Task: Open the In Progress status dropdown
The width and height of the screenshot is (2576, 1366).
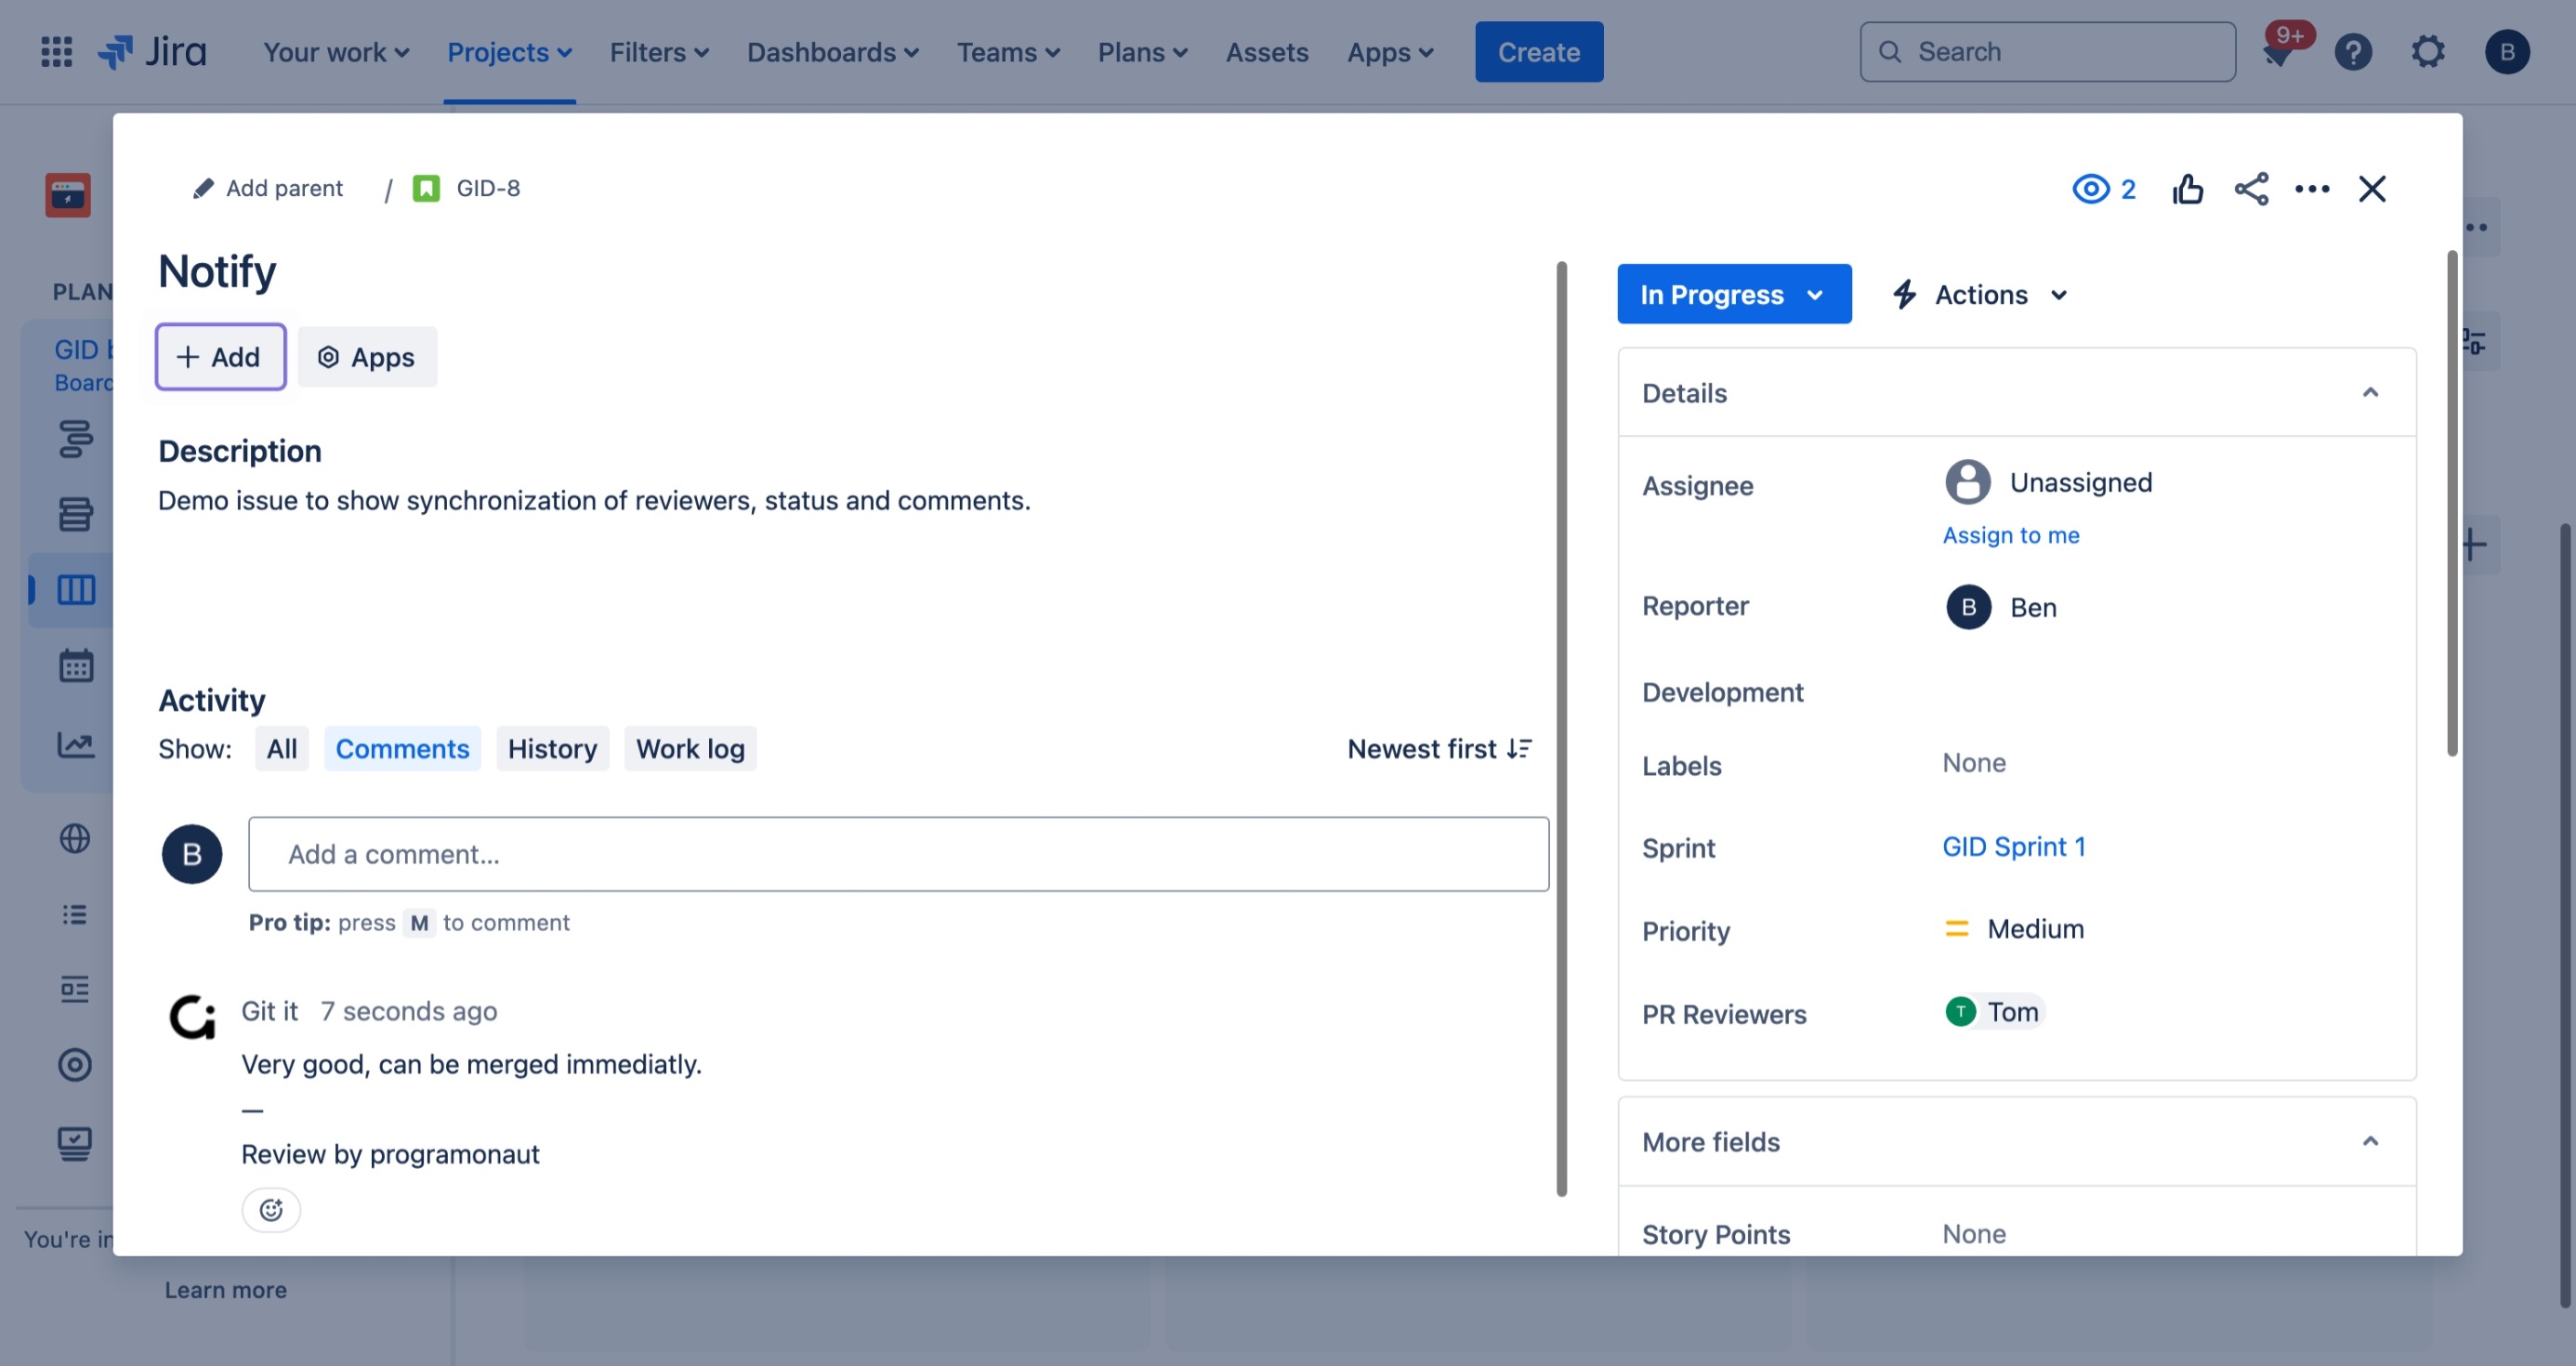Action: pos(1733,294)
